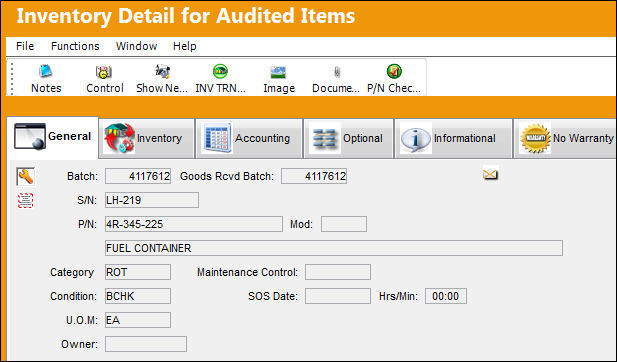Screen dimensions: 617x362
Task: Open the File menu
Action: 25,46
